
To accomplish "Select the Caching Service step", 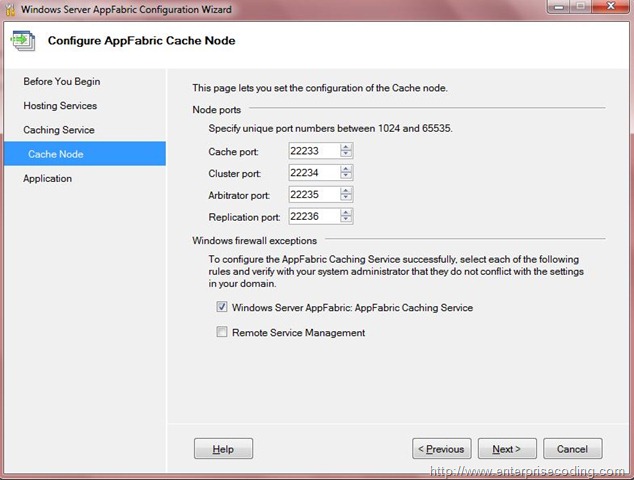I will coord(59,130).
